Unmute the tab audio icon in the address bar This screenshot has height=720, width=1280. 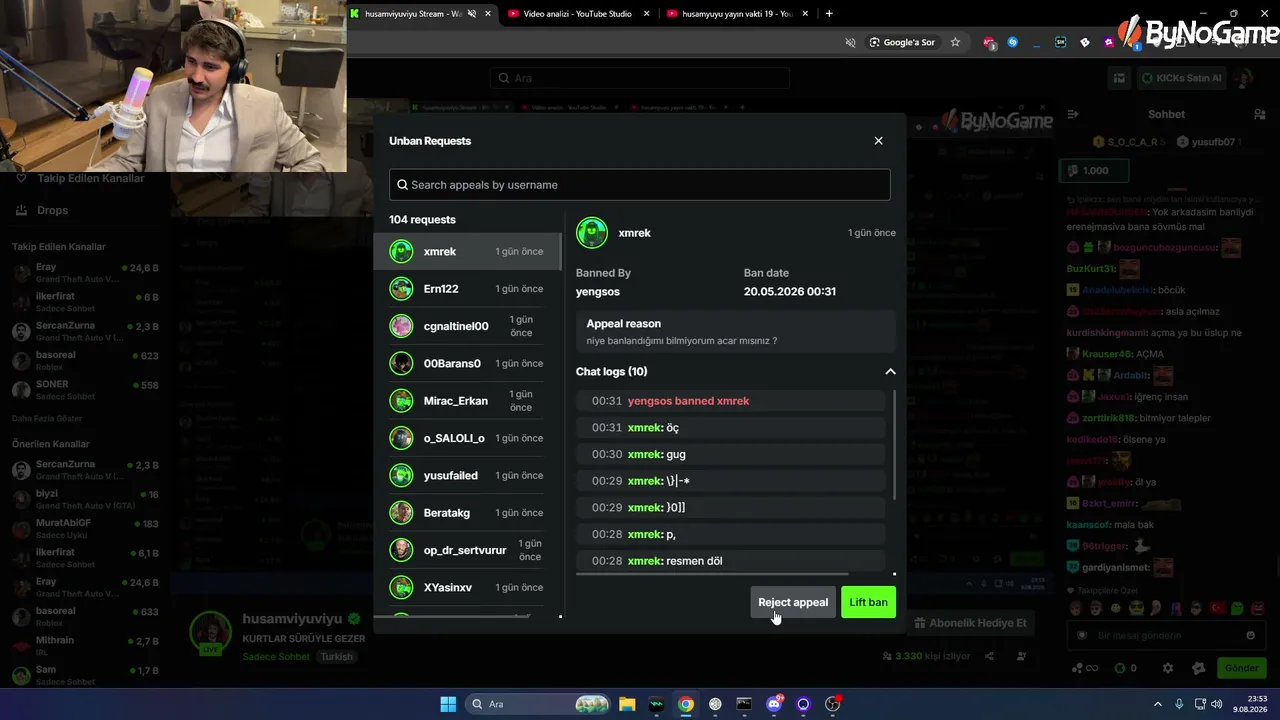(850, 42)
